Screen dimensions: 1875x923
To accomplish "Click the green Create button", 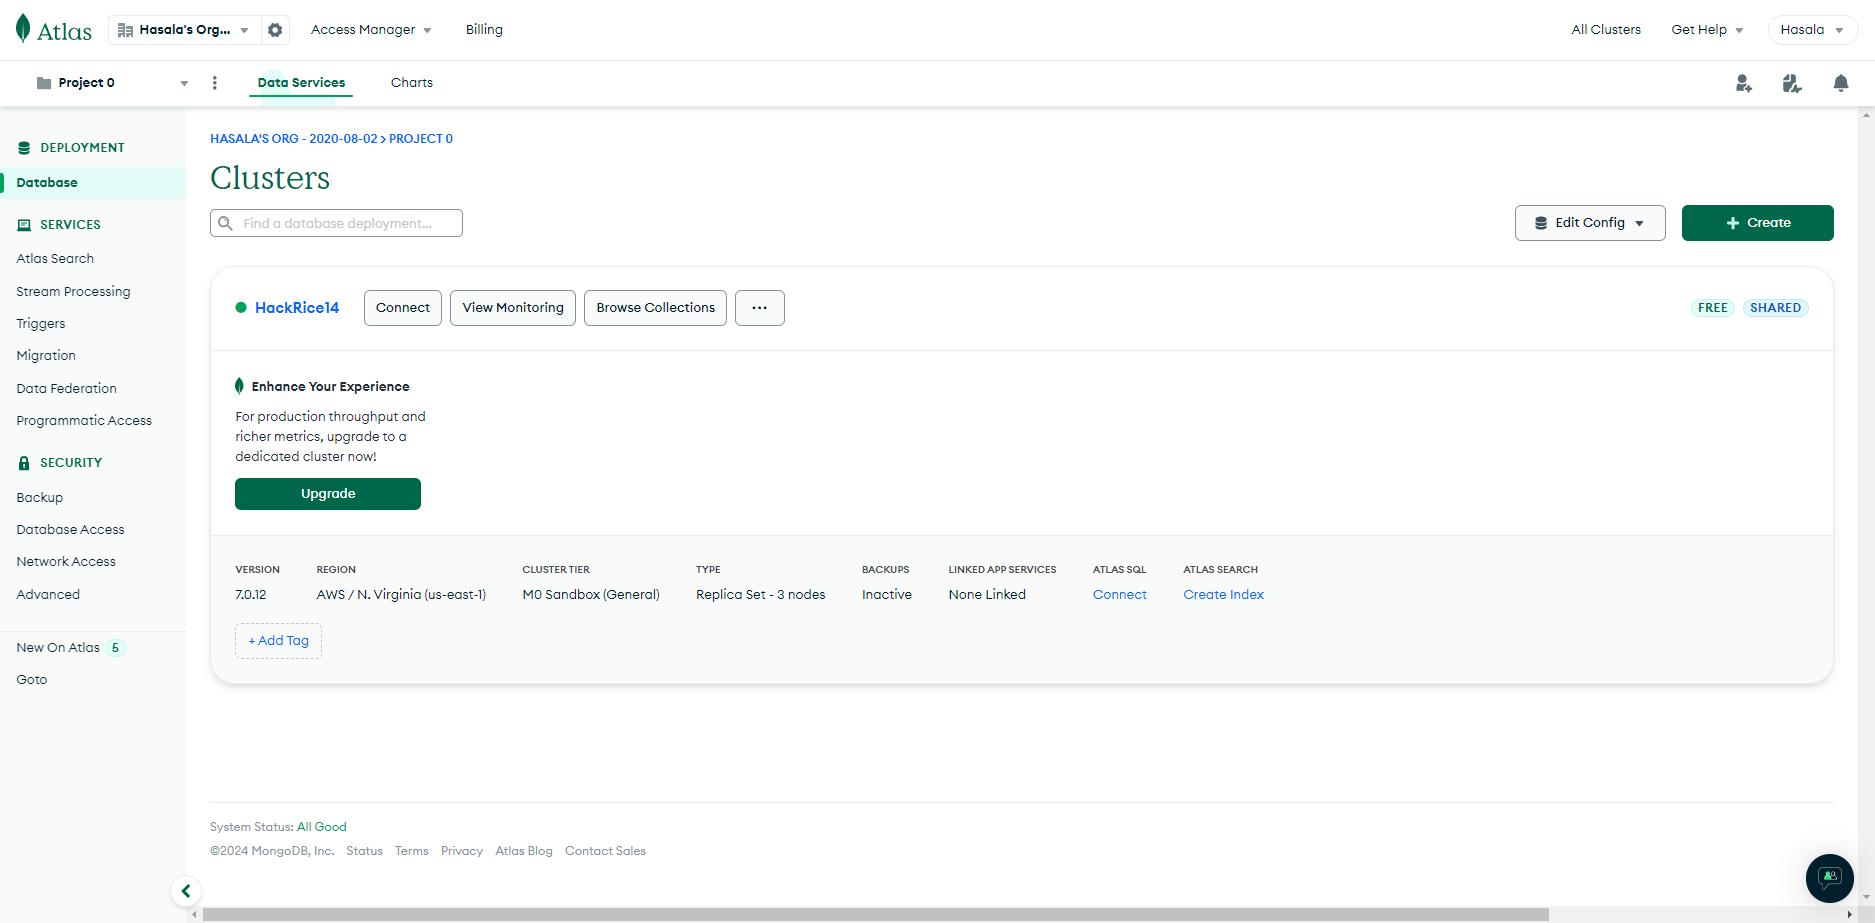I will tap(1758, 223).
